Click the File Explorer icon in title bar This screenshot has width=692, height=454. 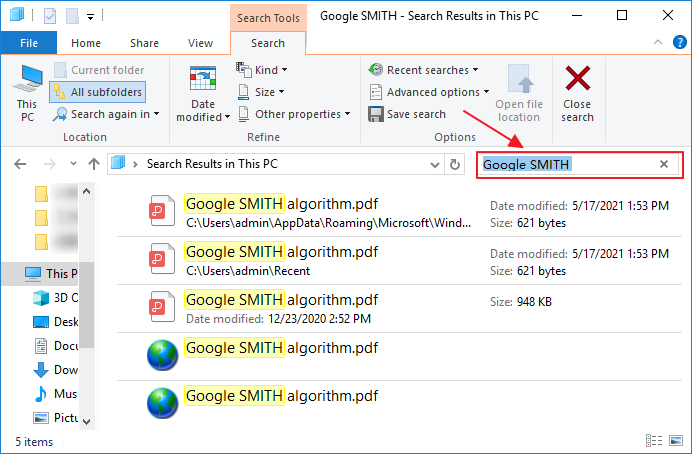pos(17,15)
